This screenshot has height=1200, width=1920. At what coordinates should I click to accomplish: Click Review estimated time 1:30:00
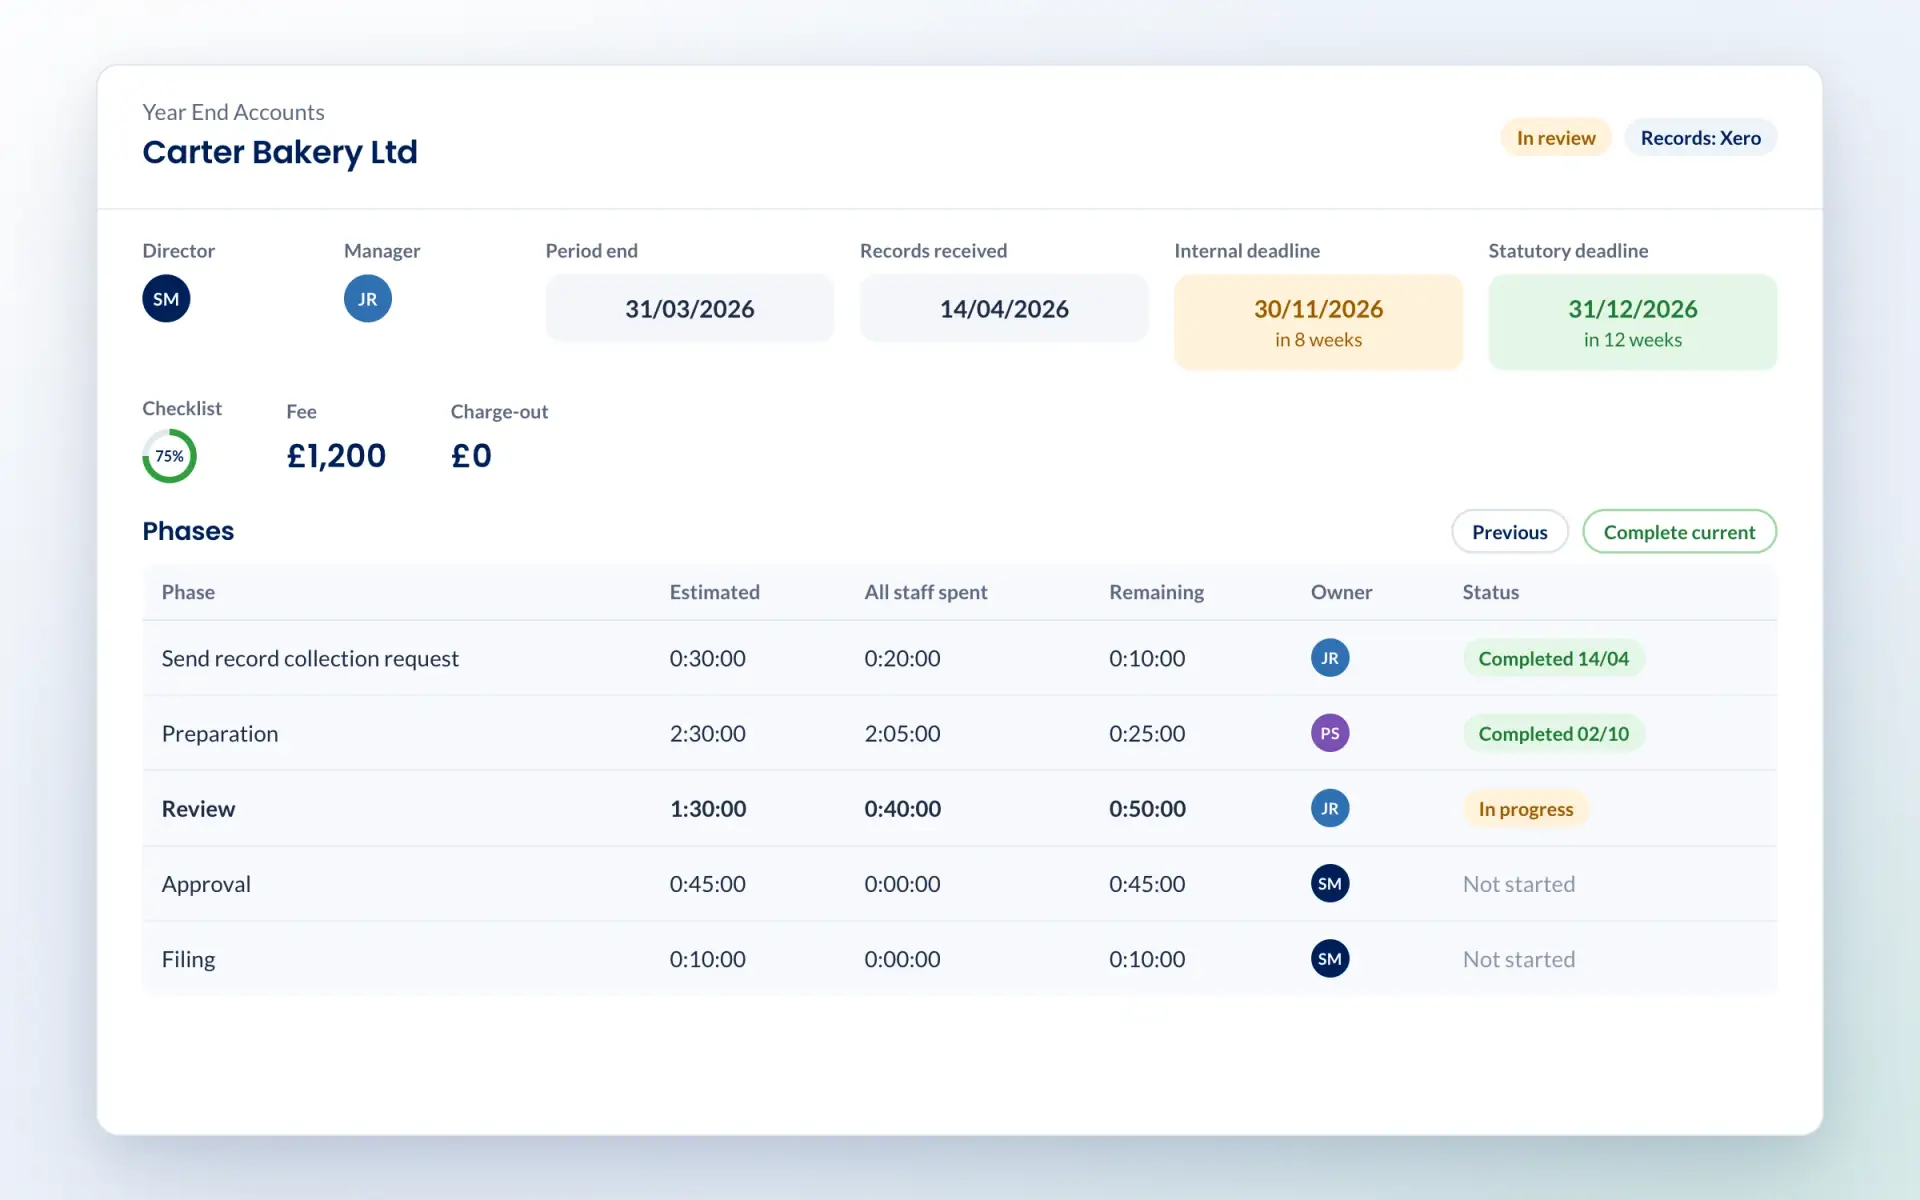pyautogui.click(x=708, y=809)
